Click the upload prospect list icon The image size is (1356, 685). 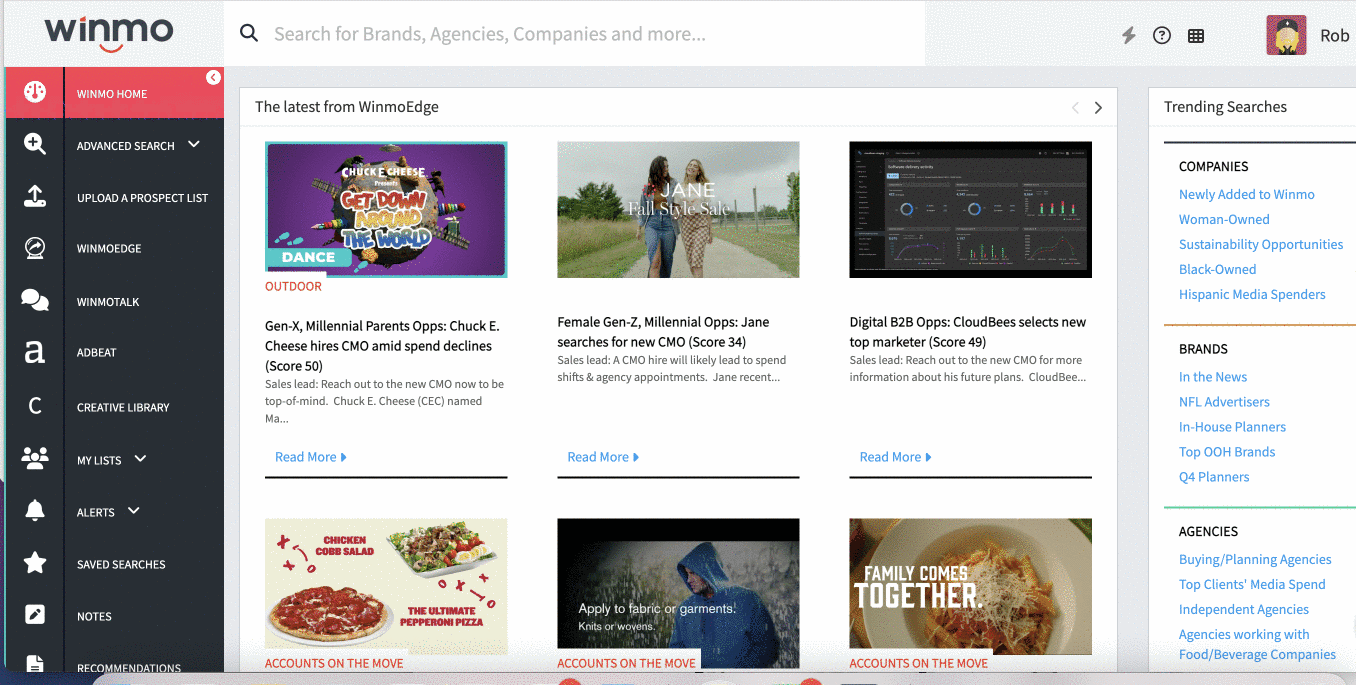coord(35,196)
